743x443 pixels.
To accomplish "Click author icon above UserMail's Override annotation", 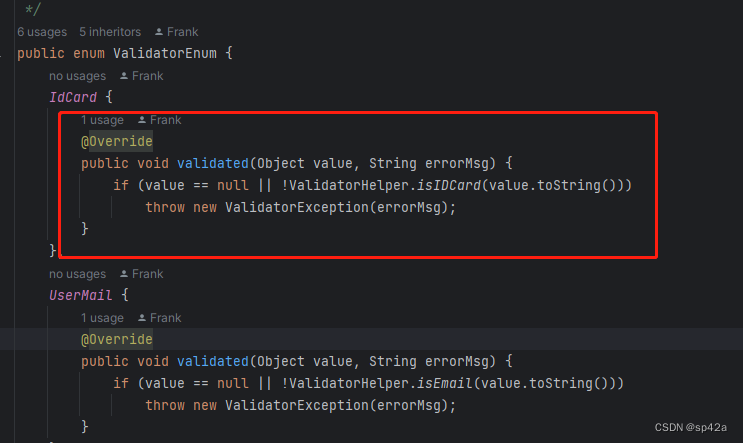I will 142,318.
